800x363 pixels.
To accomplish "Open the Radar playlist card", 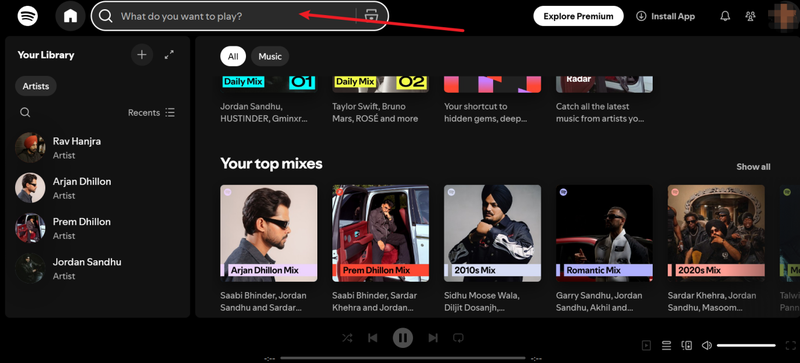I will (x=604, y=84).
